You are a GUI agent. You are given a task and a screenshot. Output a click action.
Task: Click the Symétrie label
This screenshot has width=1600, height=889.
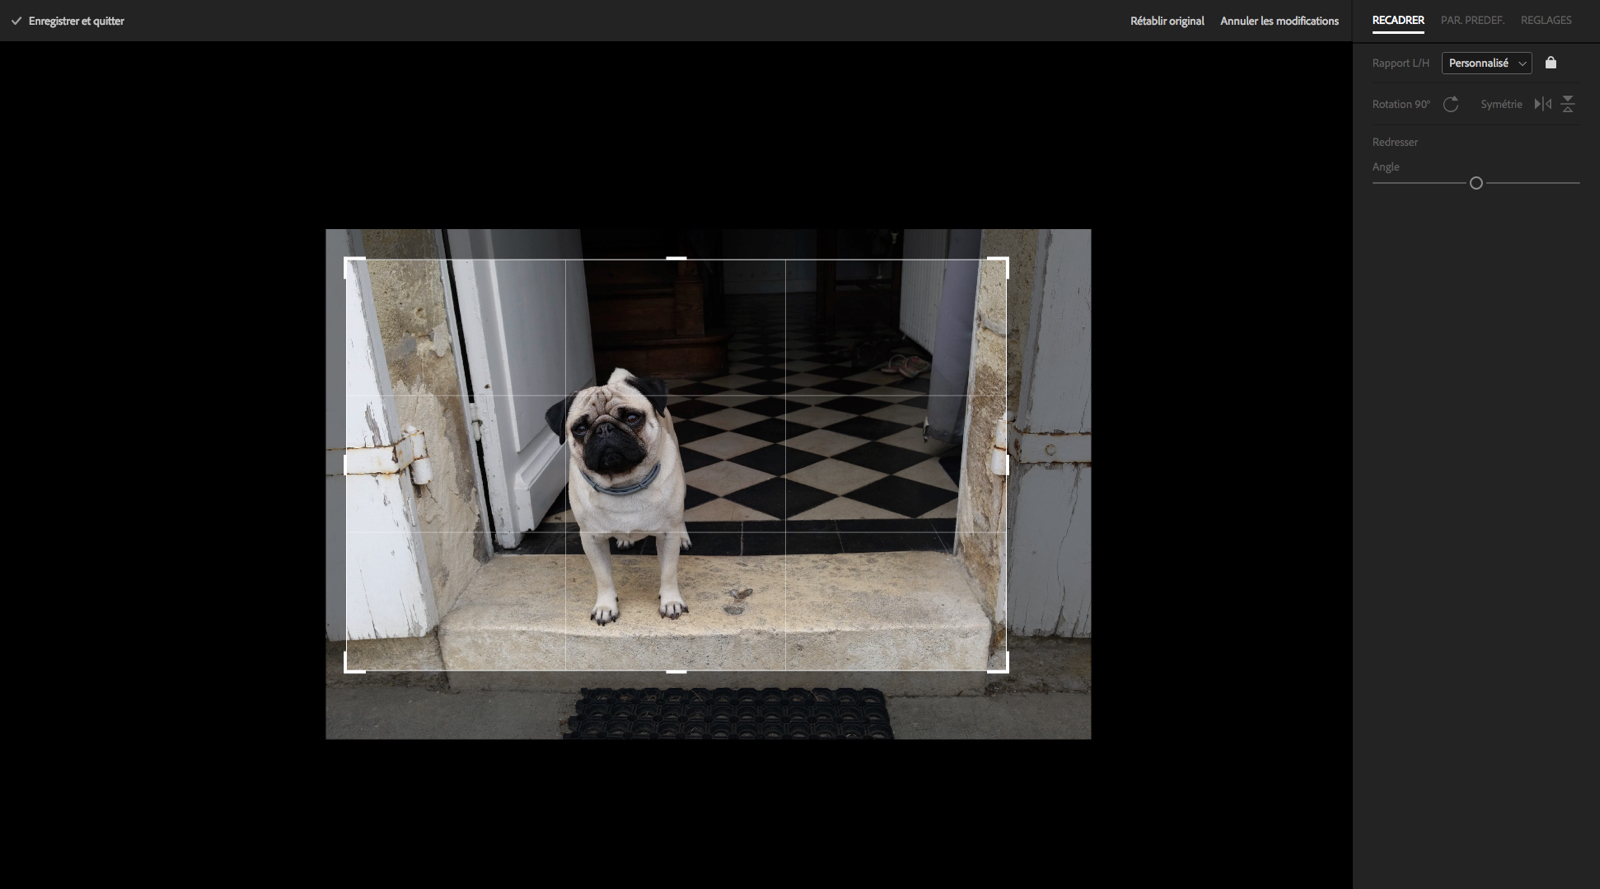pyautogui.click(x=1501, y=104)
